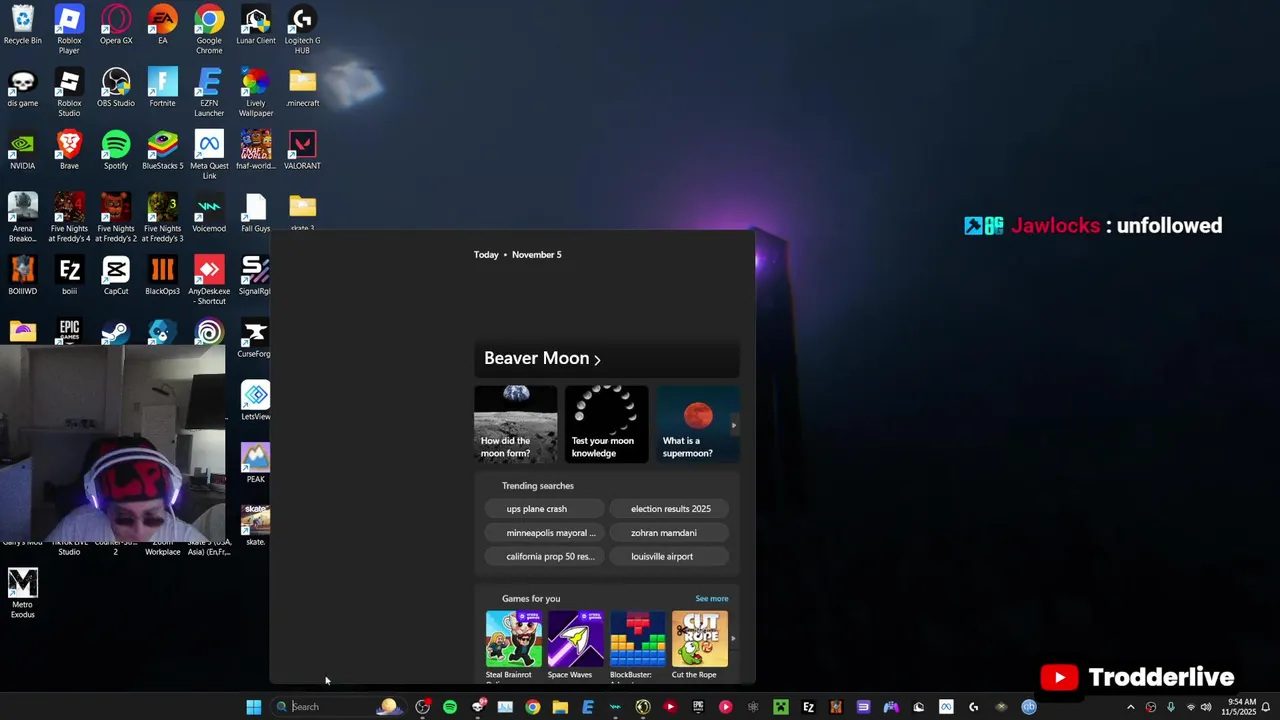The image size is (1280, 720).
Task: Search trending 'zohran mamdani'
Action: (669, 533)
